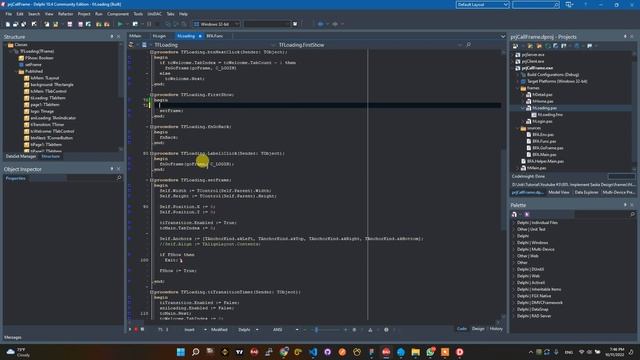
Task: Open the Project menu
Action: click(84, 14)
